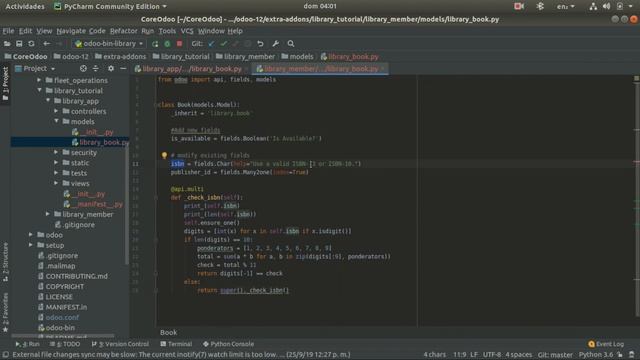This screenshot has height=360, width=640.
Task: Click the Open folder toolbar icon
Action: click(x=7, y=44)
